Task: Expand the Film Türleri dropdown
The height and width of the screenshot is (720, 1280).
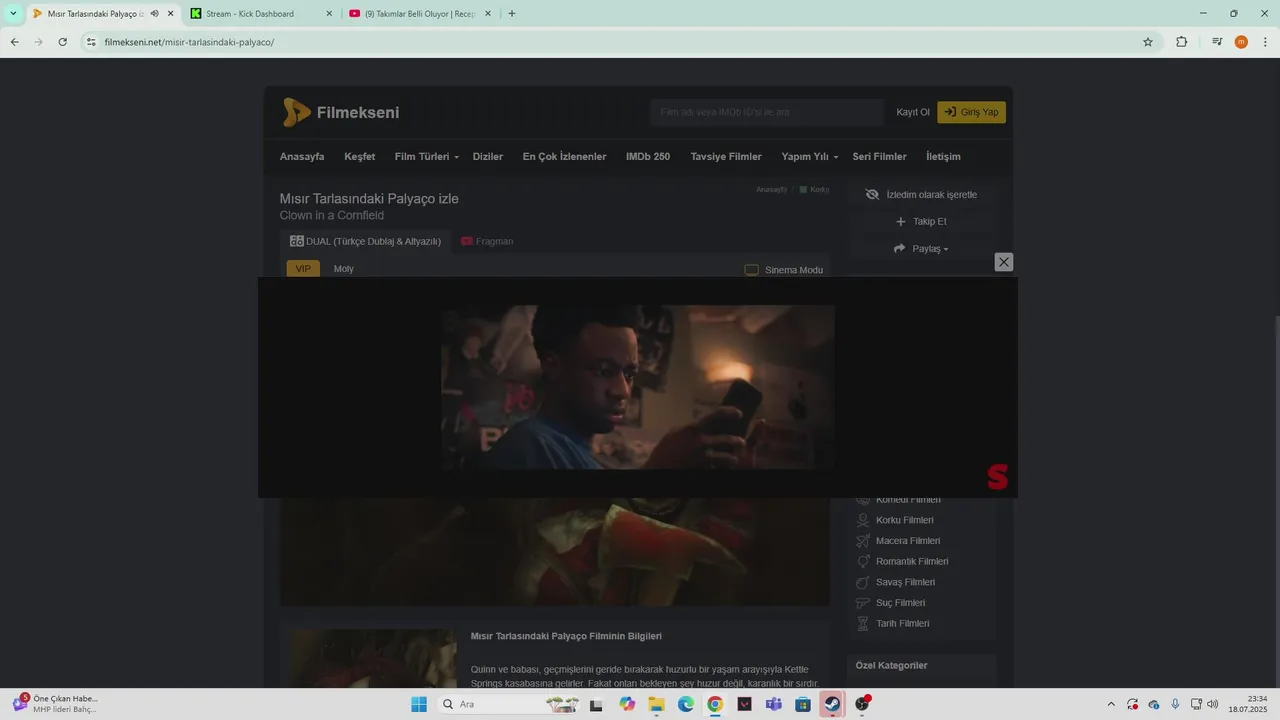Action: tap(426, 157)
